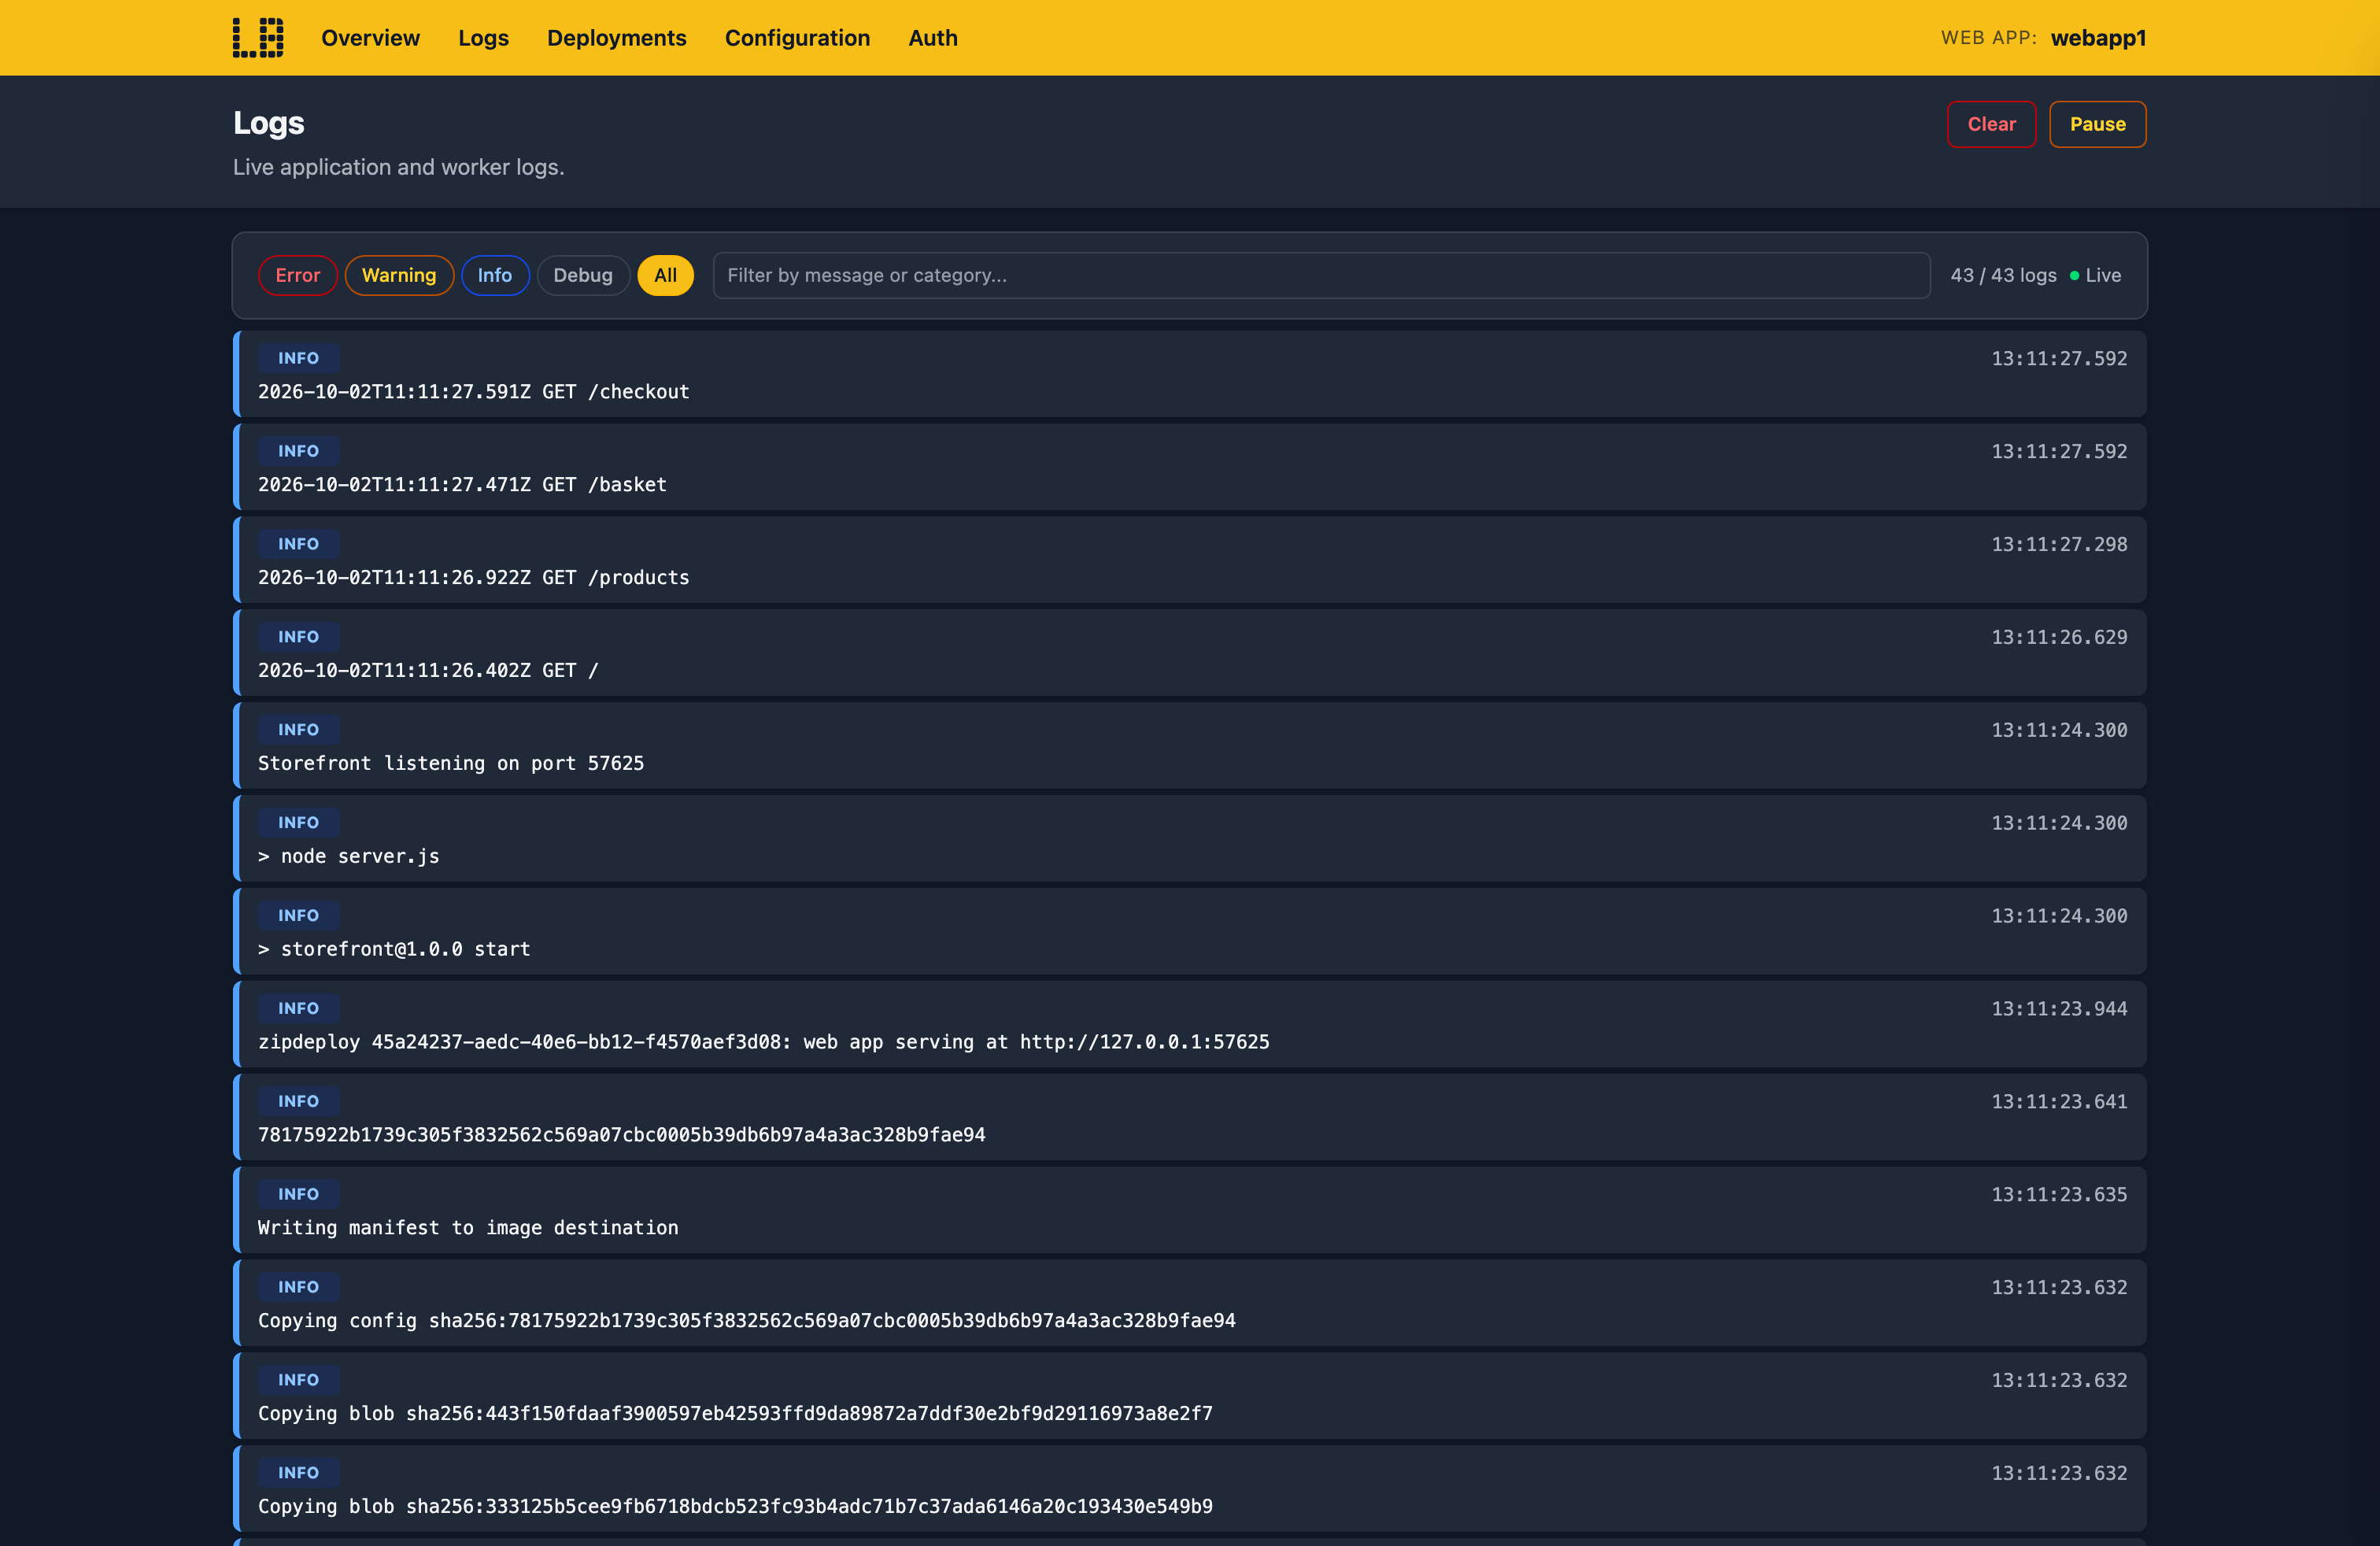The width and height of the screenshot is (2380, 1546).
Task: Select the Writing manifest to image destination entry
Action: 1190,1210
